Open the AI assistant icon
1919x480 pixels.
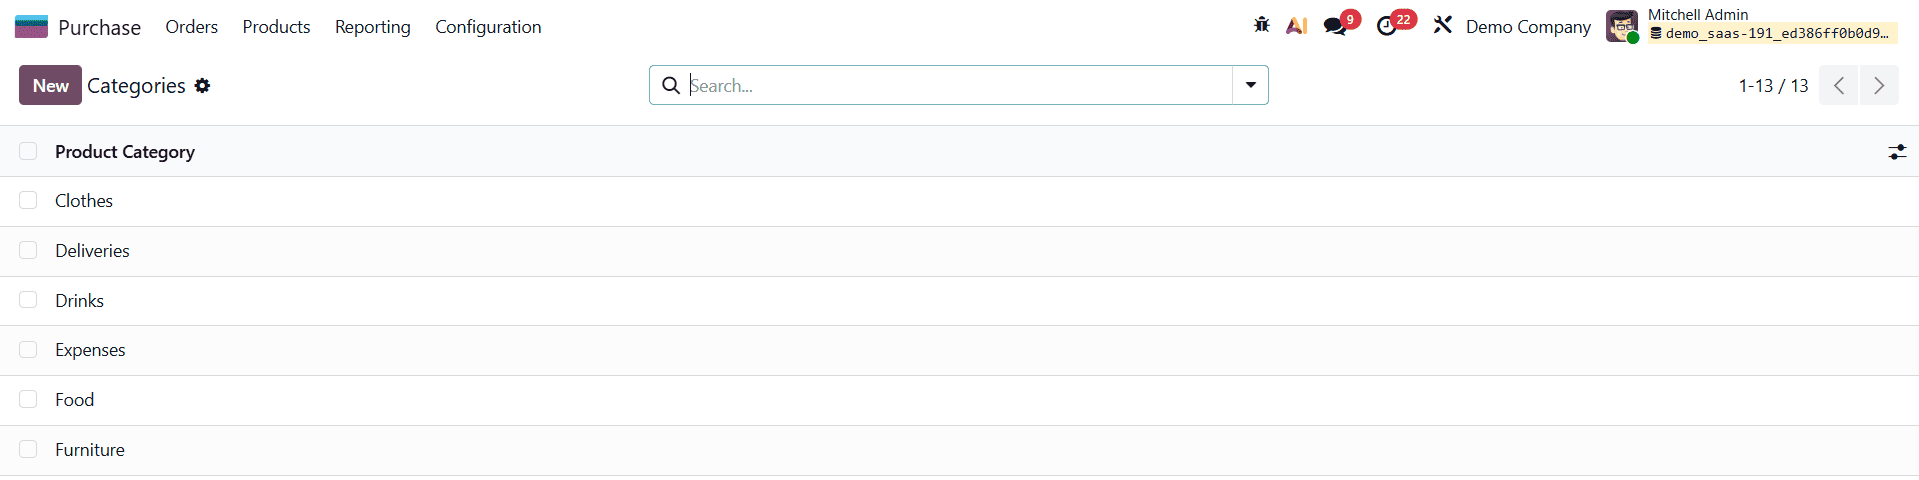click(x=1296, y=26)
